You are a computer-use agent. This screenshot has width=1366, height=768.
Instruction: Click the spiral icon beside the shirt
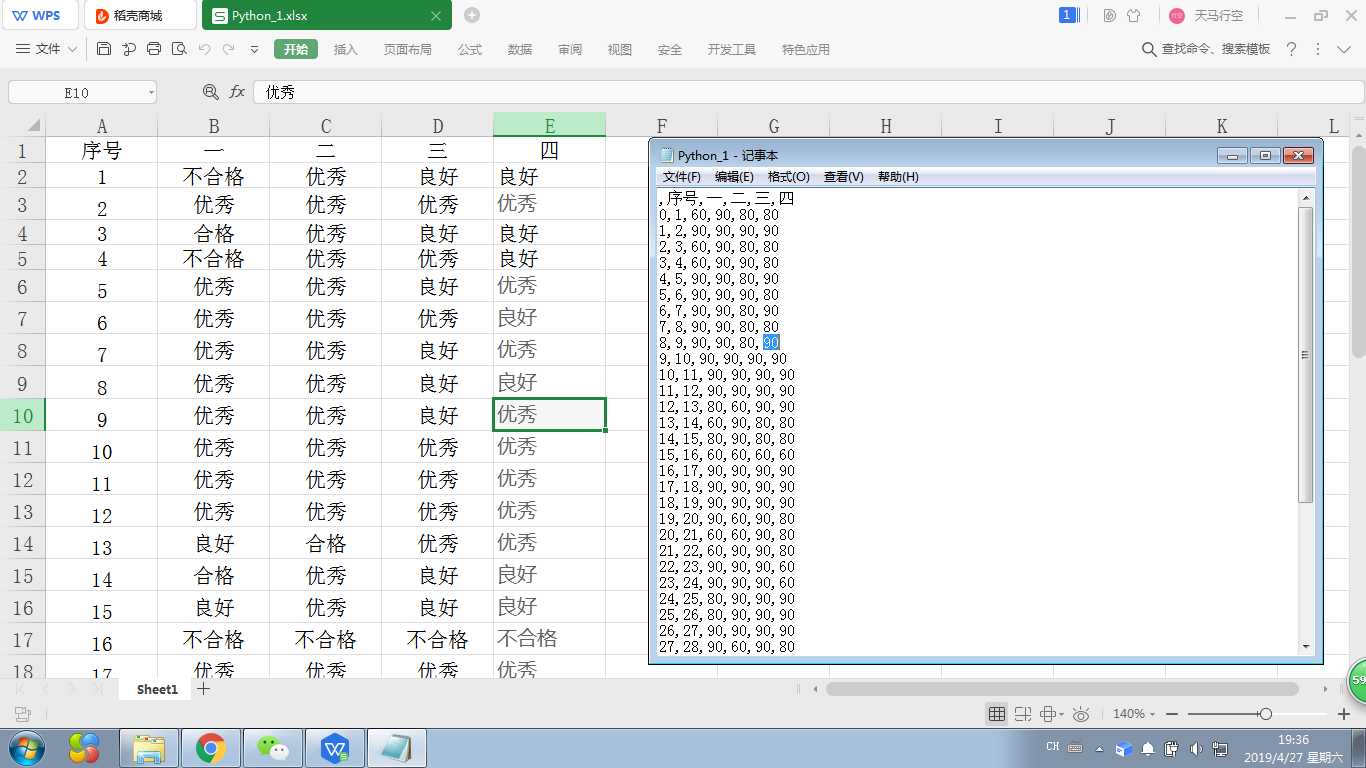[x=1110, y=15]
